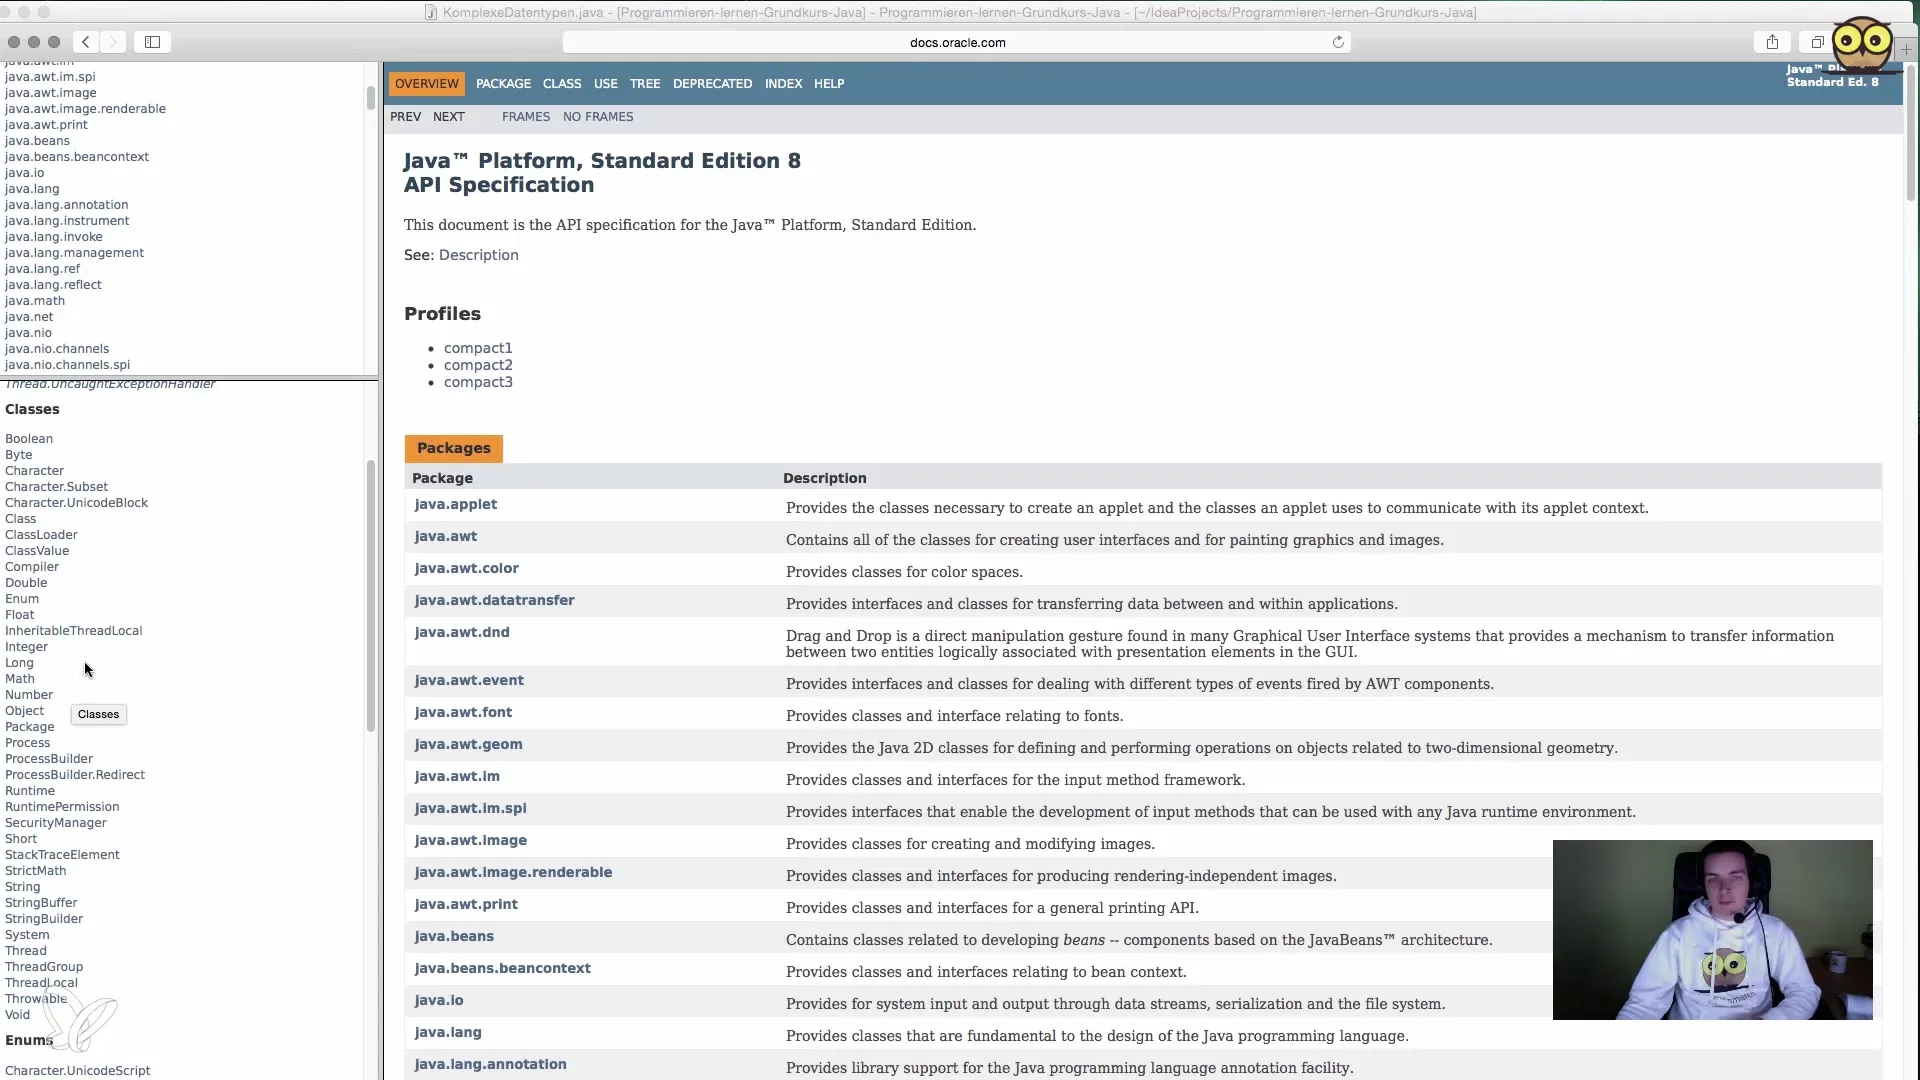Select java.math in package list frame

coord(35,301)
